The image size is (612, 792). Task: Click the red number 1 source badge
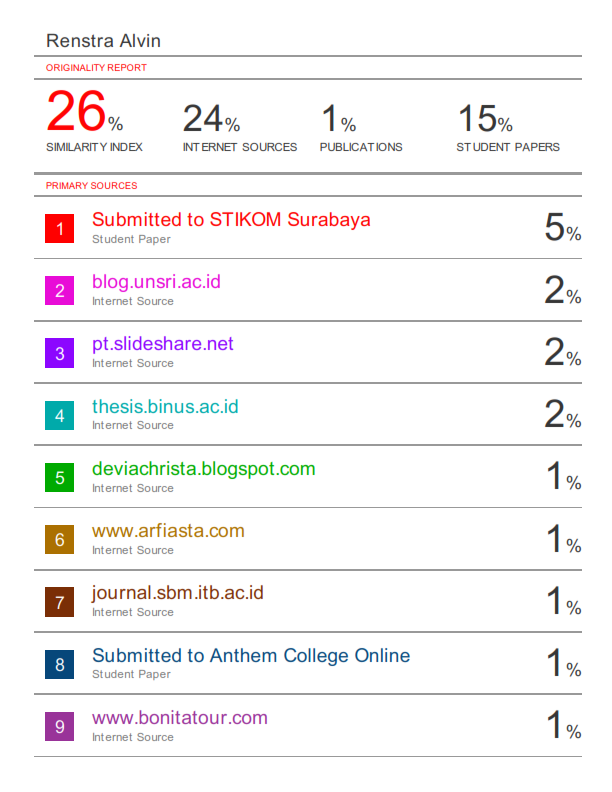coord(60,229)
